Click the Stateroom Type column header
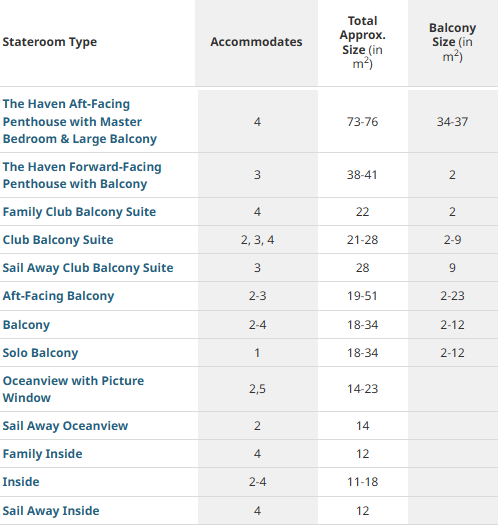This screenshot has height=525, width=500. (50, 42)
